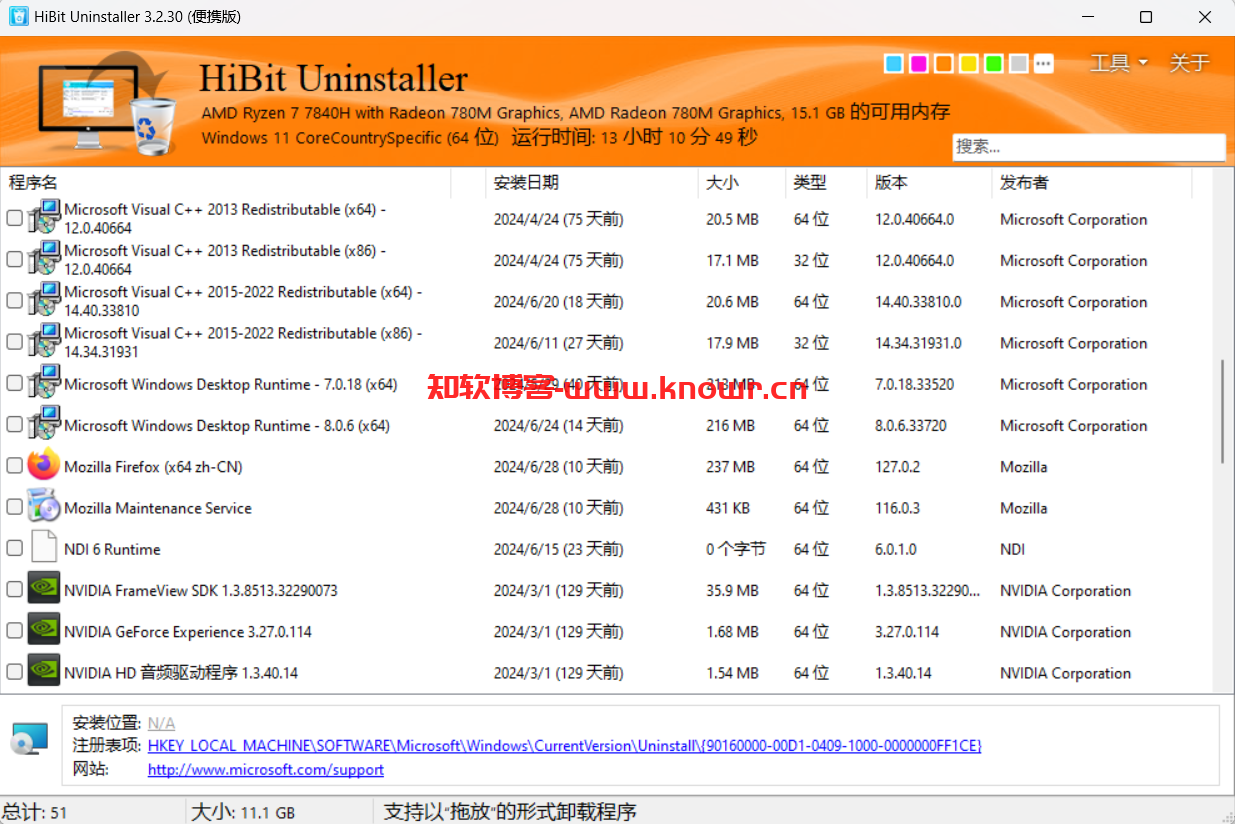
Task: Check the box for Visual C++ 2015-2022 x64
Action: [x=14, y=300]
